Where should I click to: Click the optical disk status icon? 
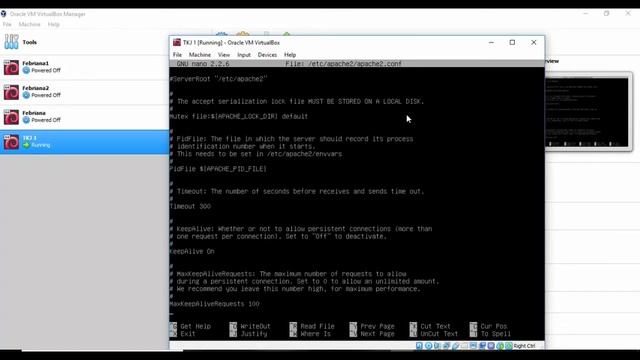(x=429, y=346)
